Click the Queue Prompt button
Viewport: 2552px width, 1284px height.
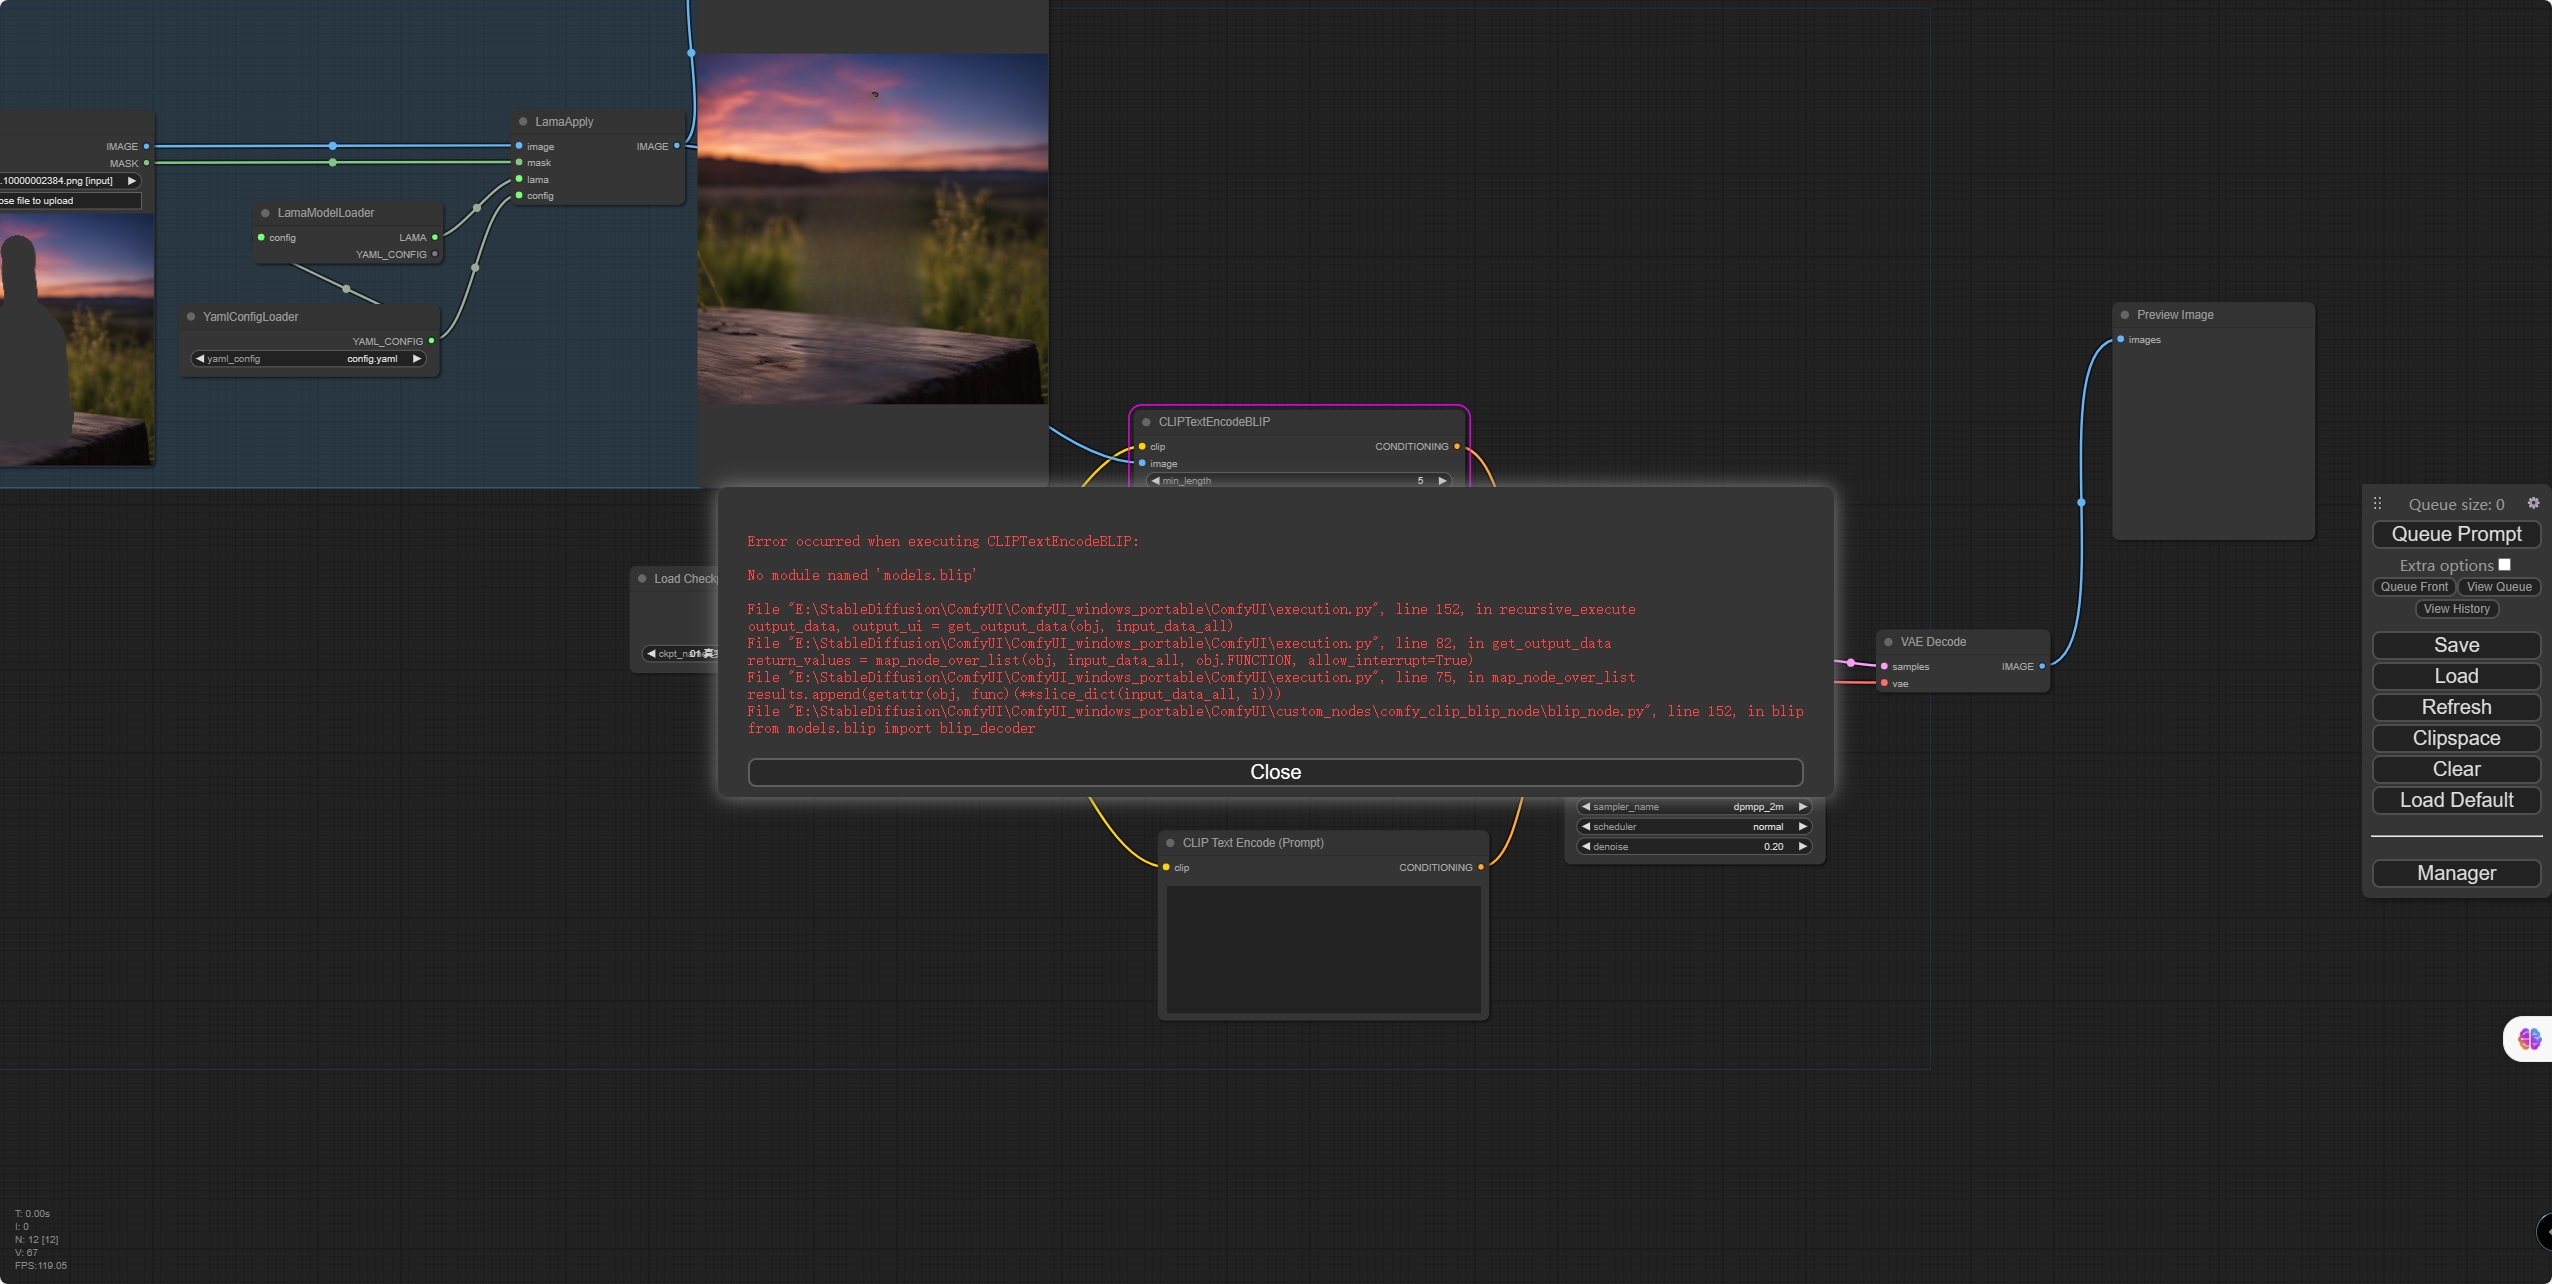coord(2455,533)
